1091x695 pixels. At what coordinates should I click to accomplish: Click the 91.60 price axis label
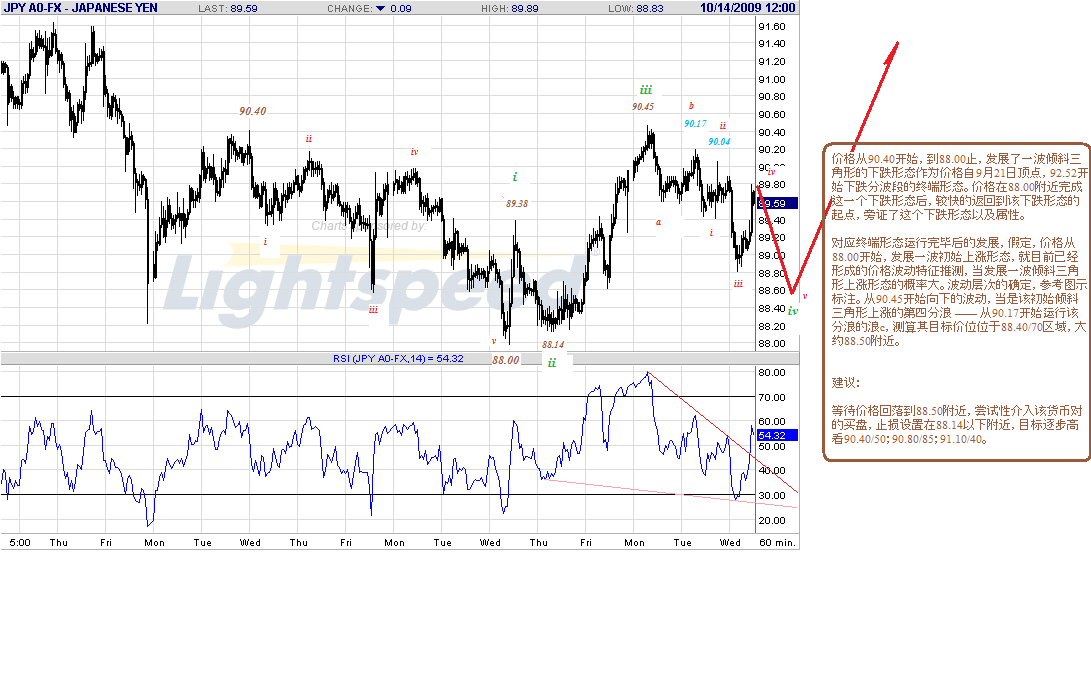pos(772,26)
